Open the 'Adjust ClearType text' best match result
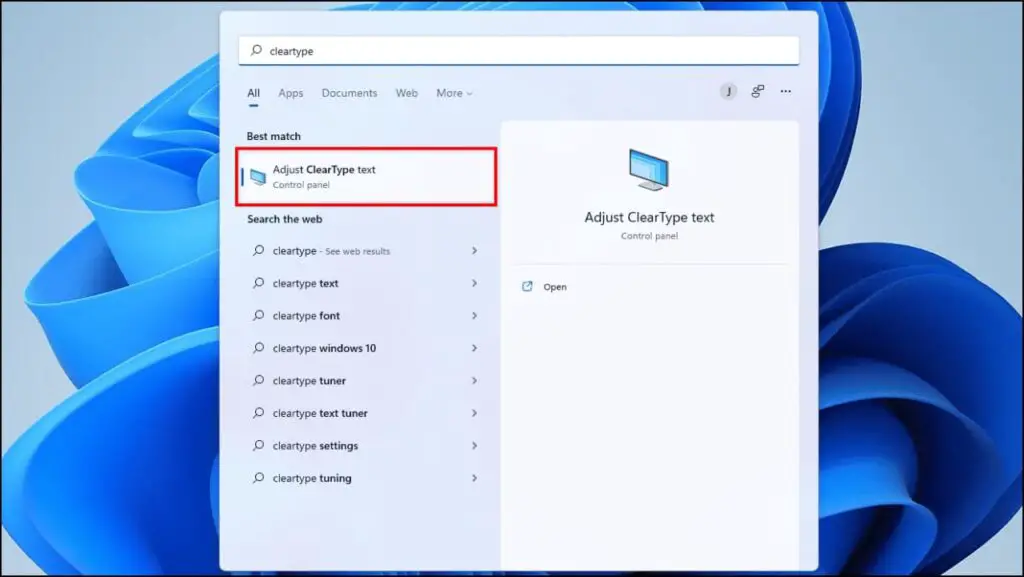This screenshot has width=1024, height=577. 366,176
